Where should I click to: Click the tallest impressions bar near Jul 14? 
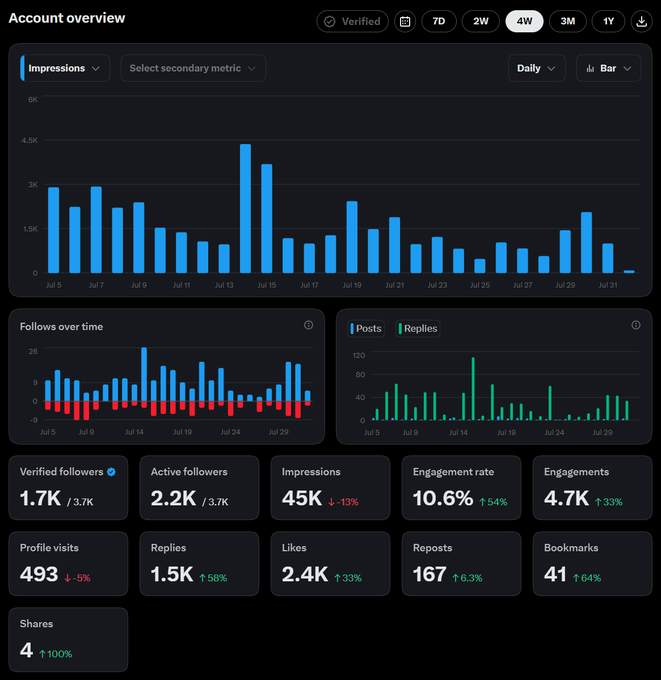click(x=245, y=209)
